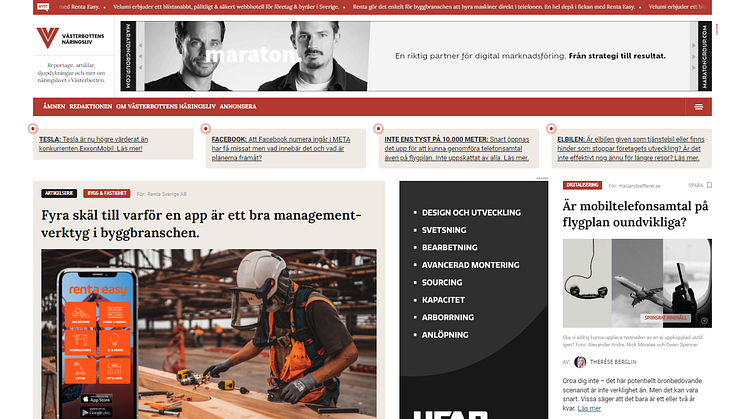
Task: Click SOURCING in the dark ad
Action: (x=442, y=283)
